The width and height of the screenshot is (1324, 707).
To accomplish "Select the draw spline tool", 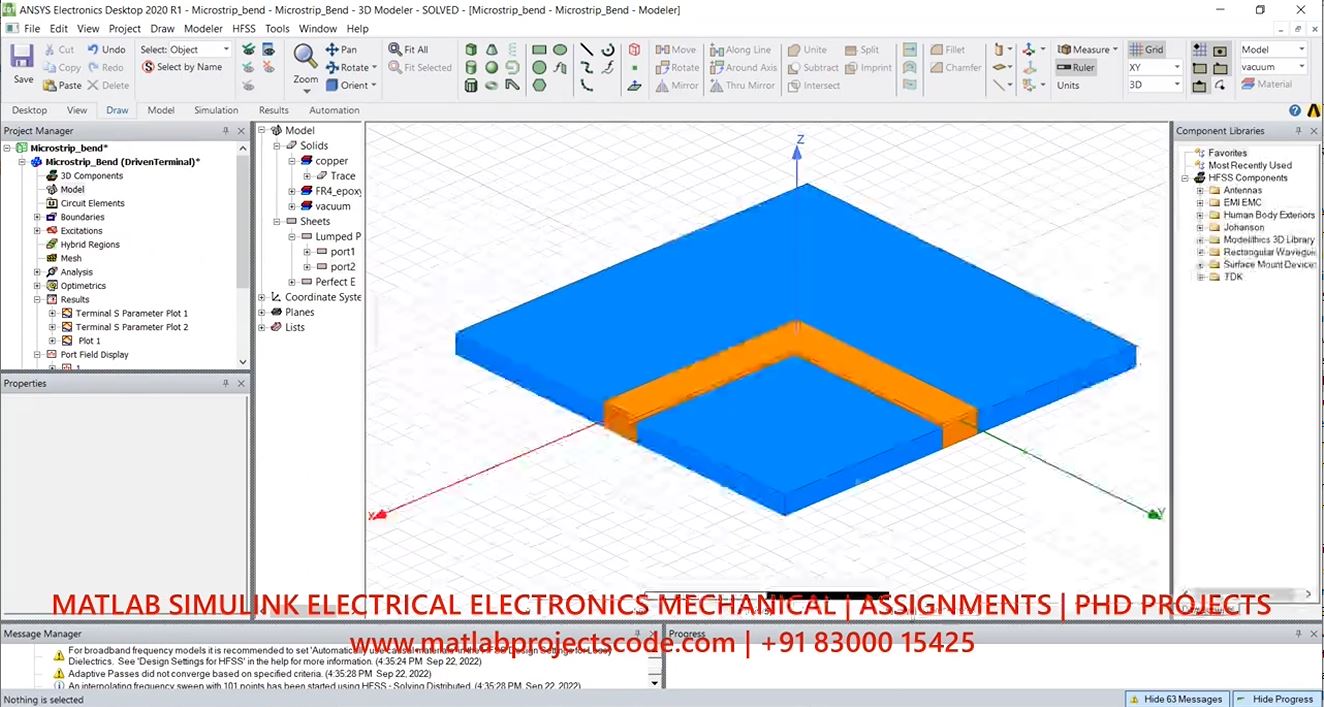I will (x=587, y=67).
